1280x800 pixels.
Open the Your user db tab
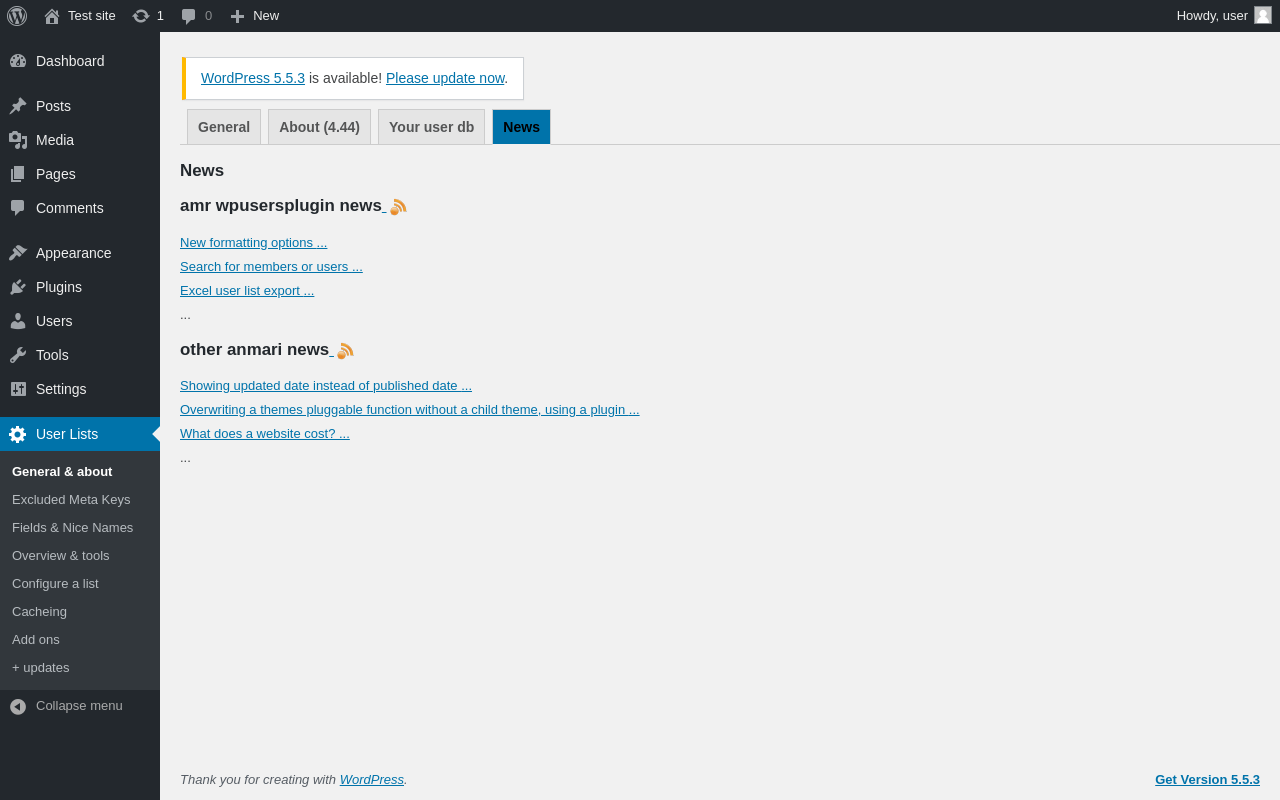431,127
